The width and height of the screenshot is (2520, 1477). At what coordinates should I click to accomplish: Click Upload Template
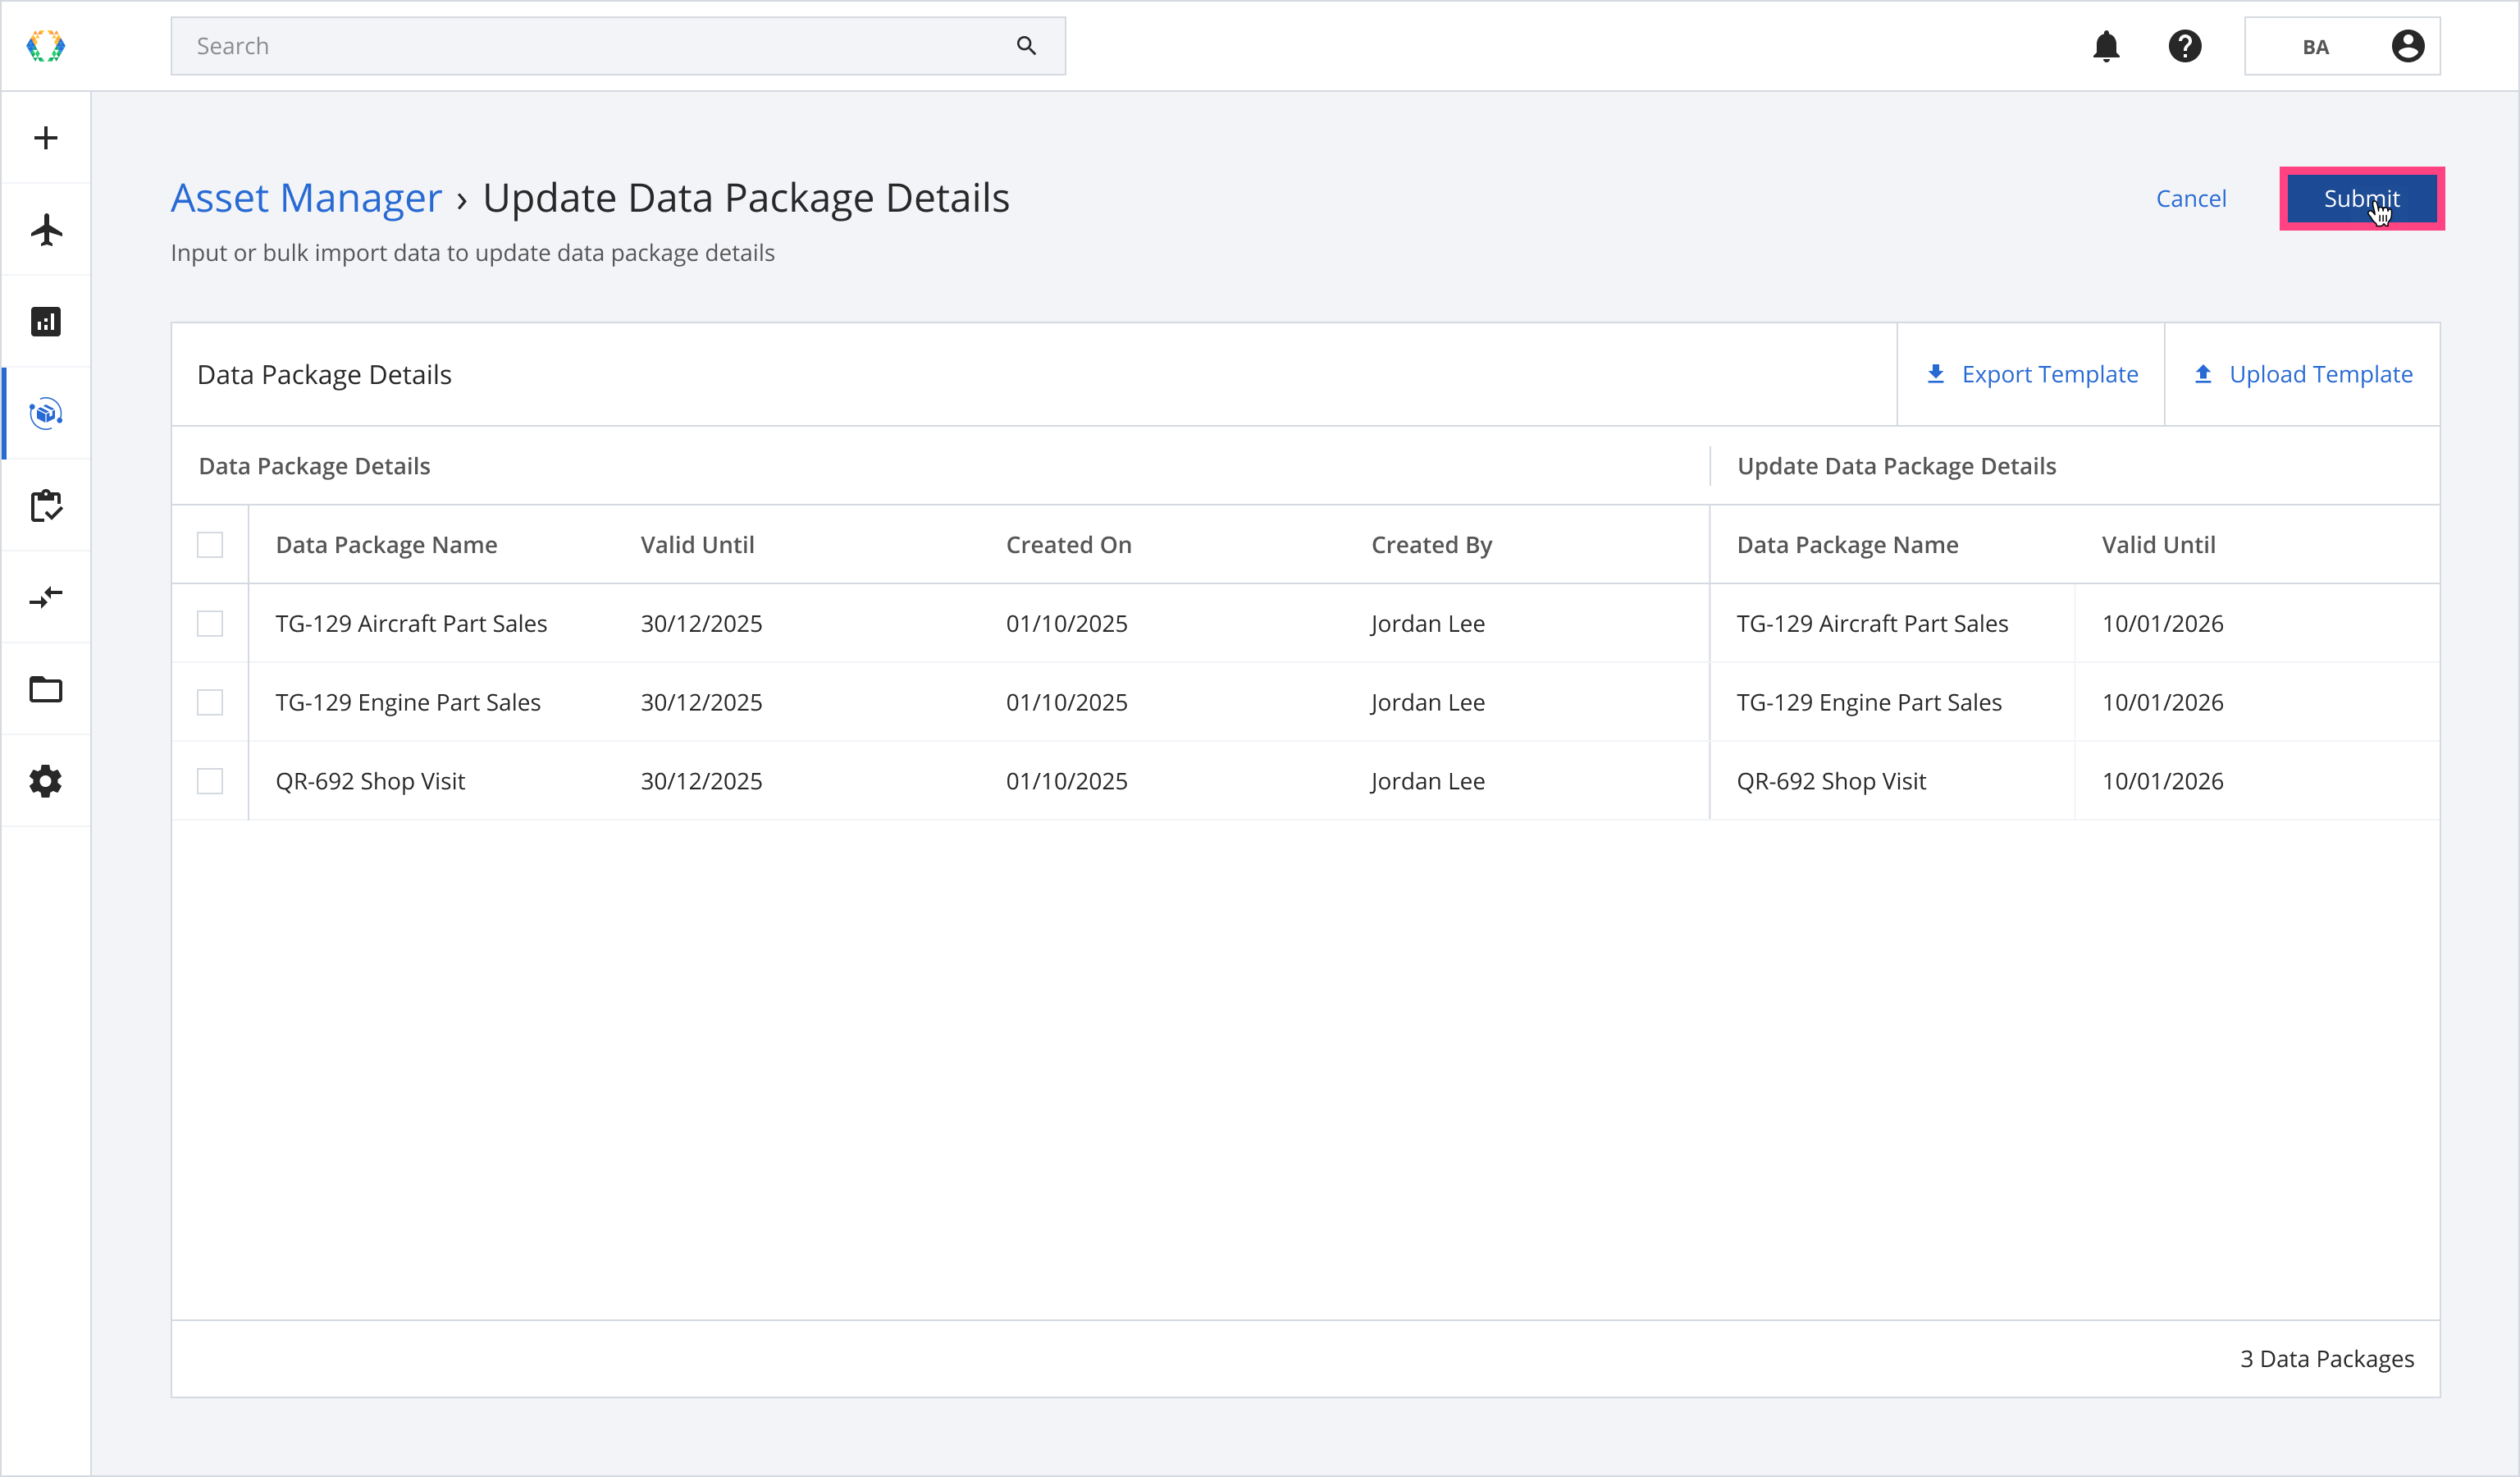click(x=2302, y=375)
